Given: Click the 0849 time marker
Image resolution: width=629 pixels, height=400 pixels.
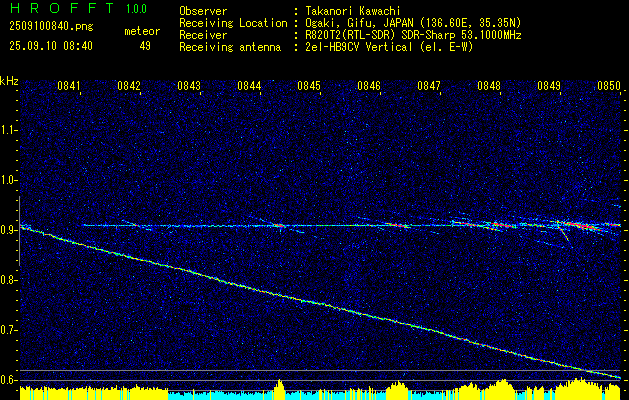Looking at the screenshot, I should [x=549, y=85].
